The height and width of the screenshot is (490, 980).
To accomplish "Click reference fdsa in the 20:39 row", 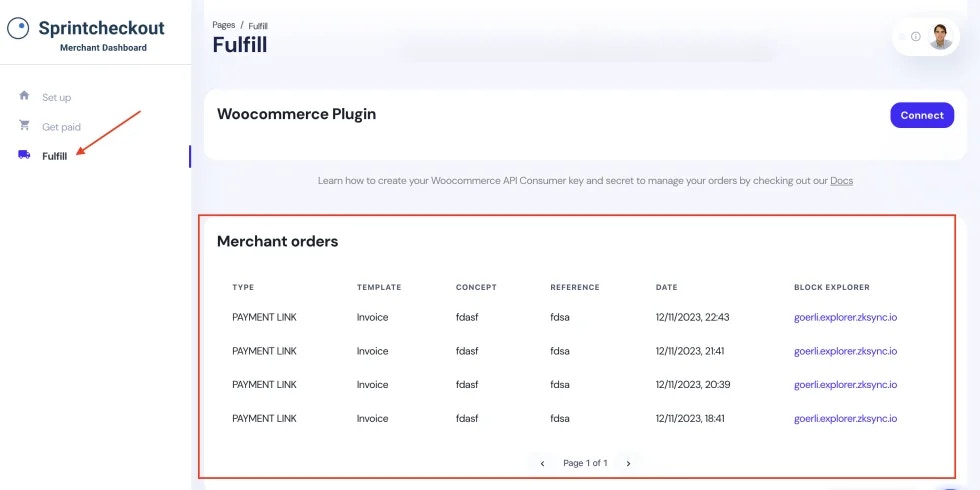I will tap(559, 384).
